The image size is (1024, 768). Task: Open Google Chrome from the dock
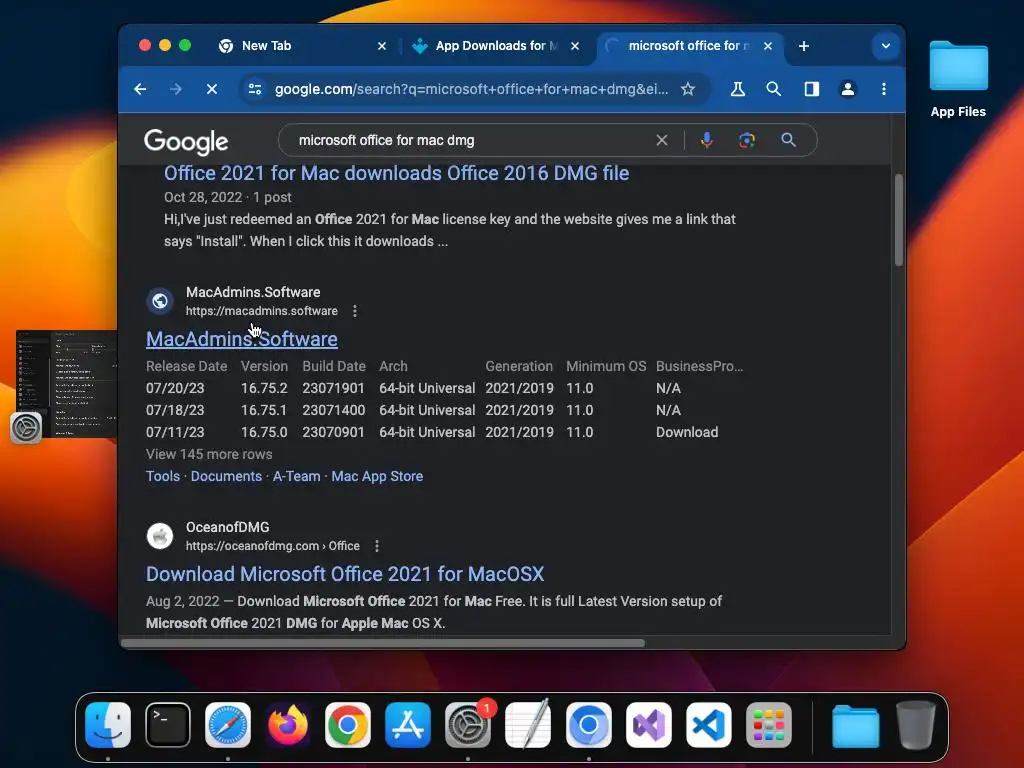(348, 725)
